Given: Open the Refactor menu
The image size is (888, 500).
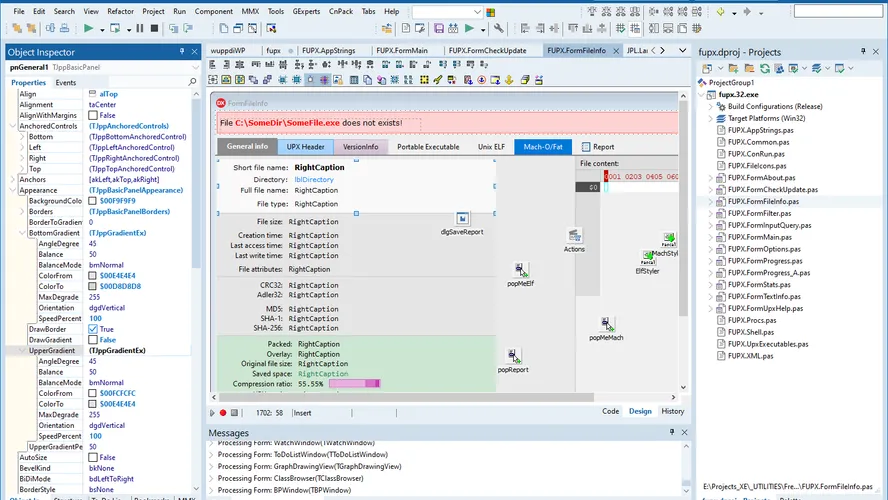Looking at the screenshot, I should click(x=120, y=11).
